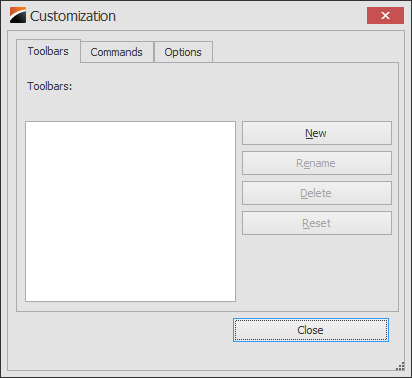This screenshot has height=378, width=412.
Task: Switch to the Toolbars tab
Action: (48, 51)
